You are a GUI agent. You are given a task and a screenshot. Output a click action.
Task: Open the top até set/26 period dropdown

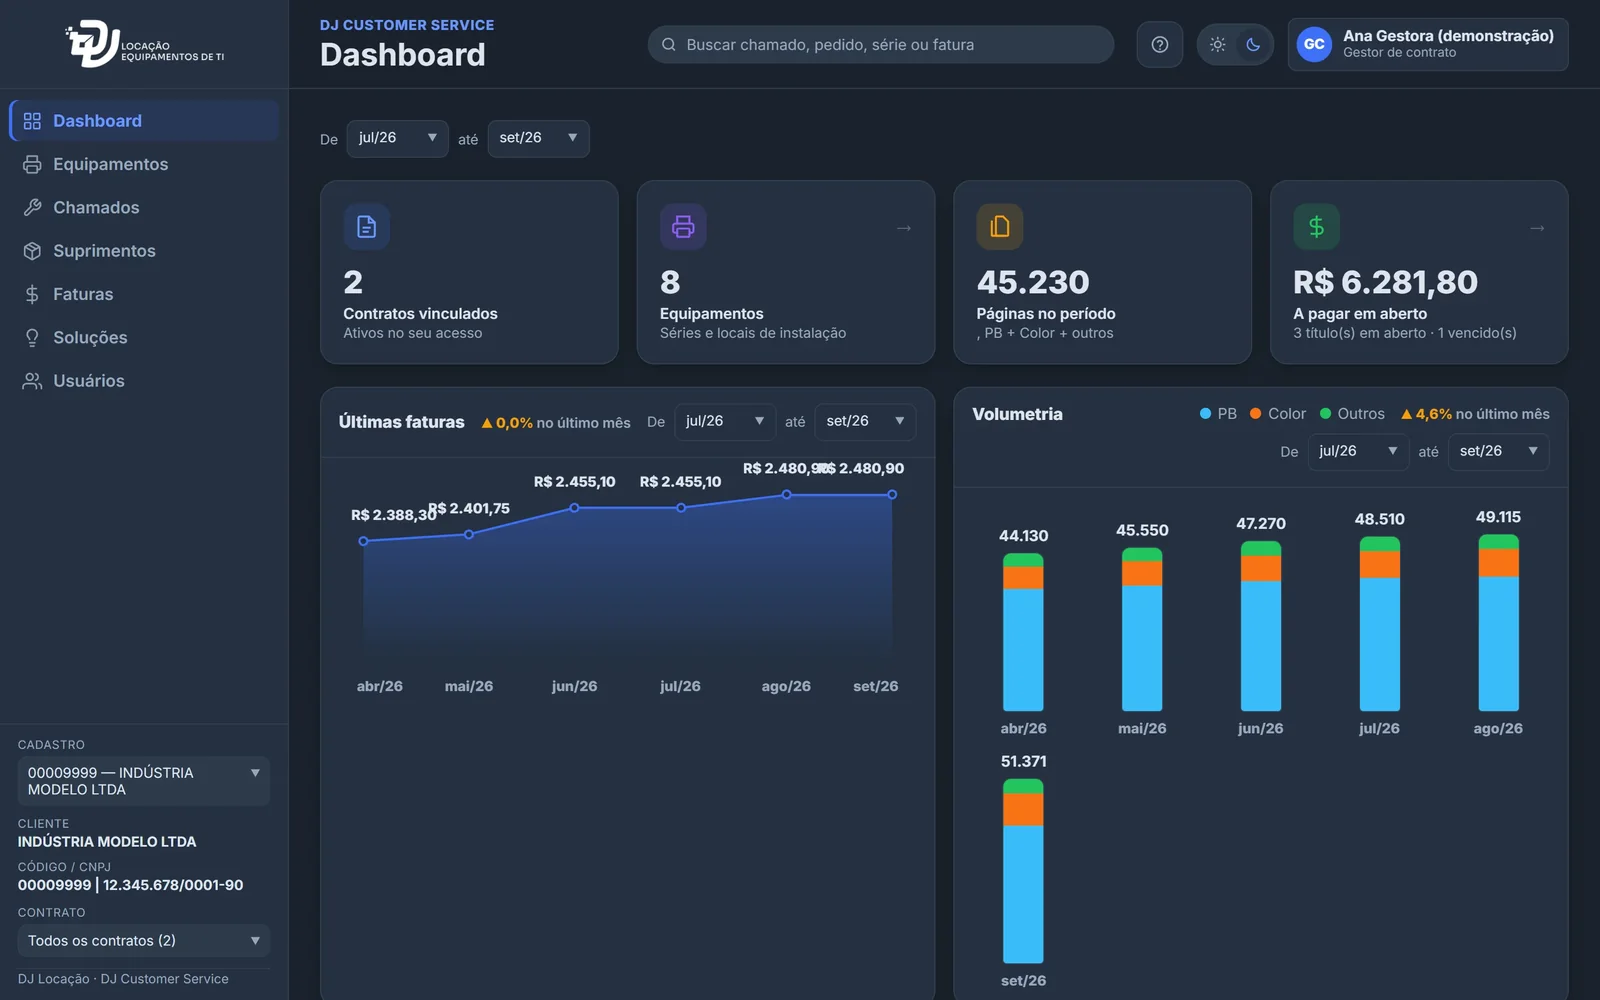(538, 138)
